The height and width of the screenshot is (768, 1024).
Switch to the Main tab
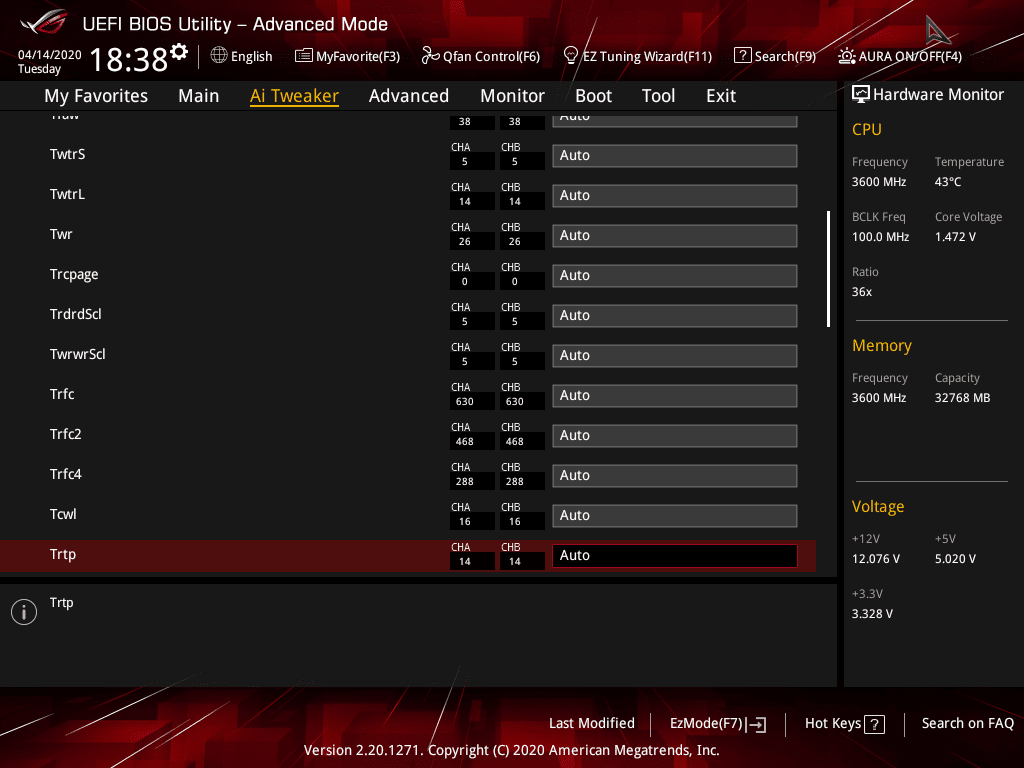199,96
